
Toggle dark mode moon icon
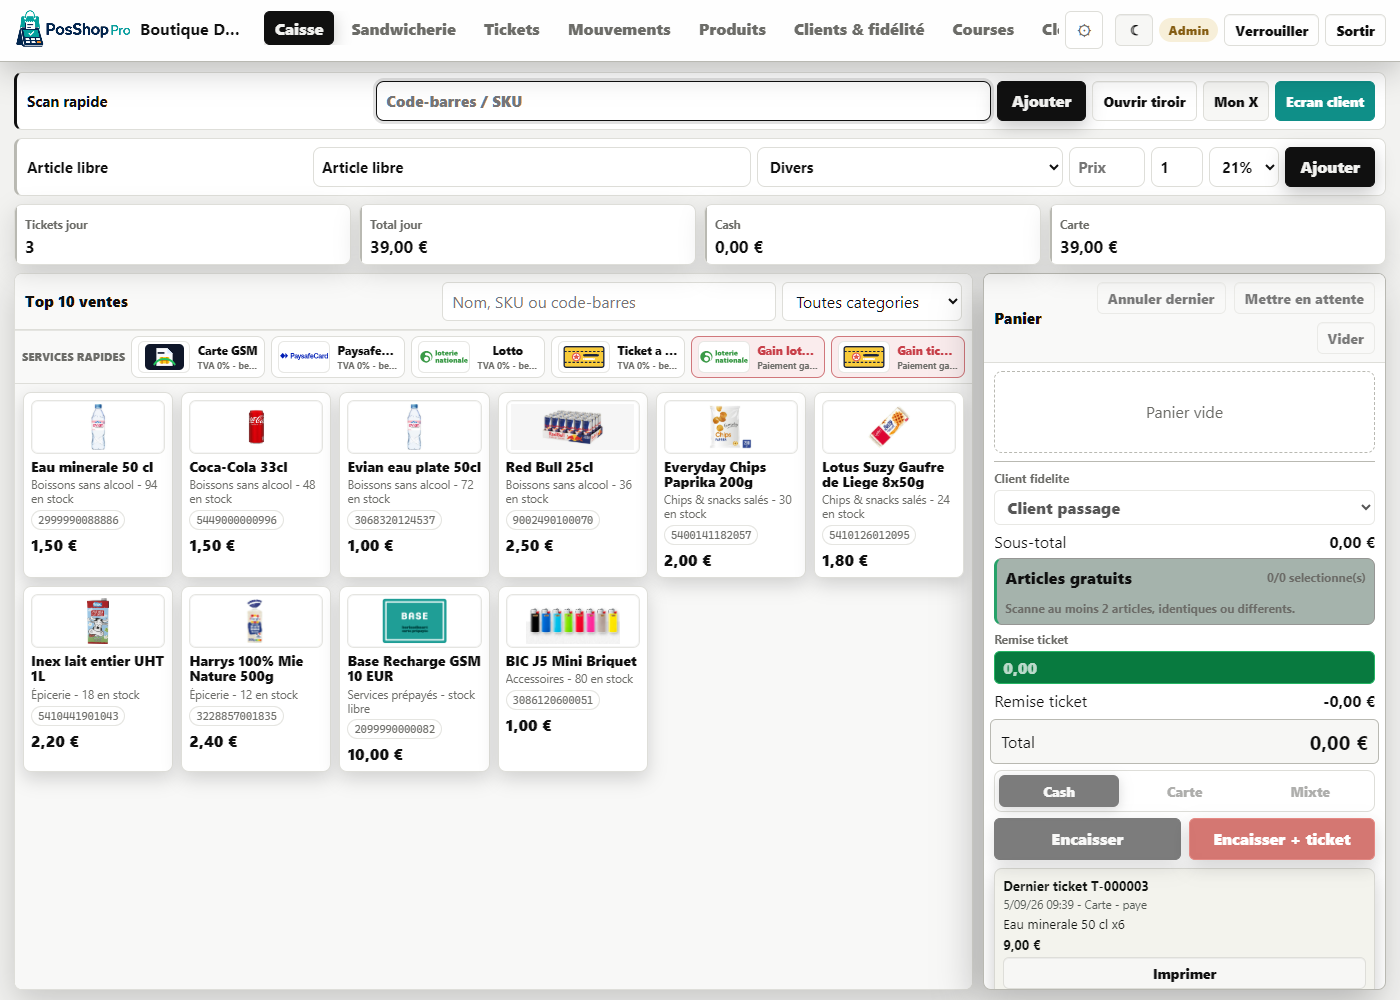(x=1134, y=30)
